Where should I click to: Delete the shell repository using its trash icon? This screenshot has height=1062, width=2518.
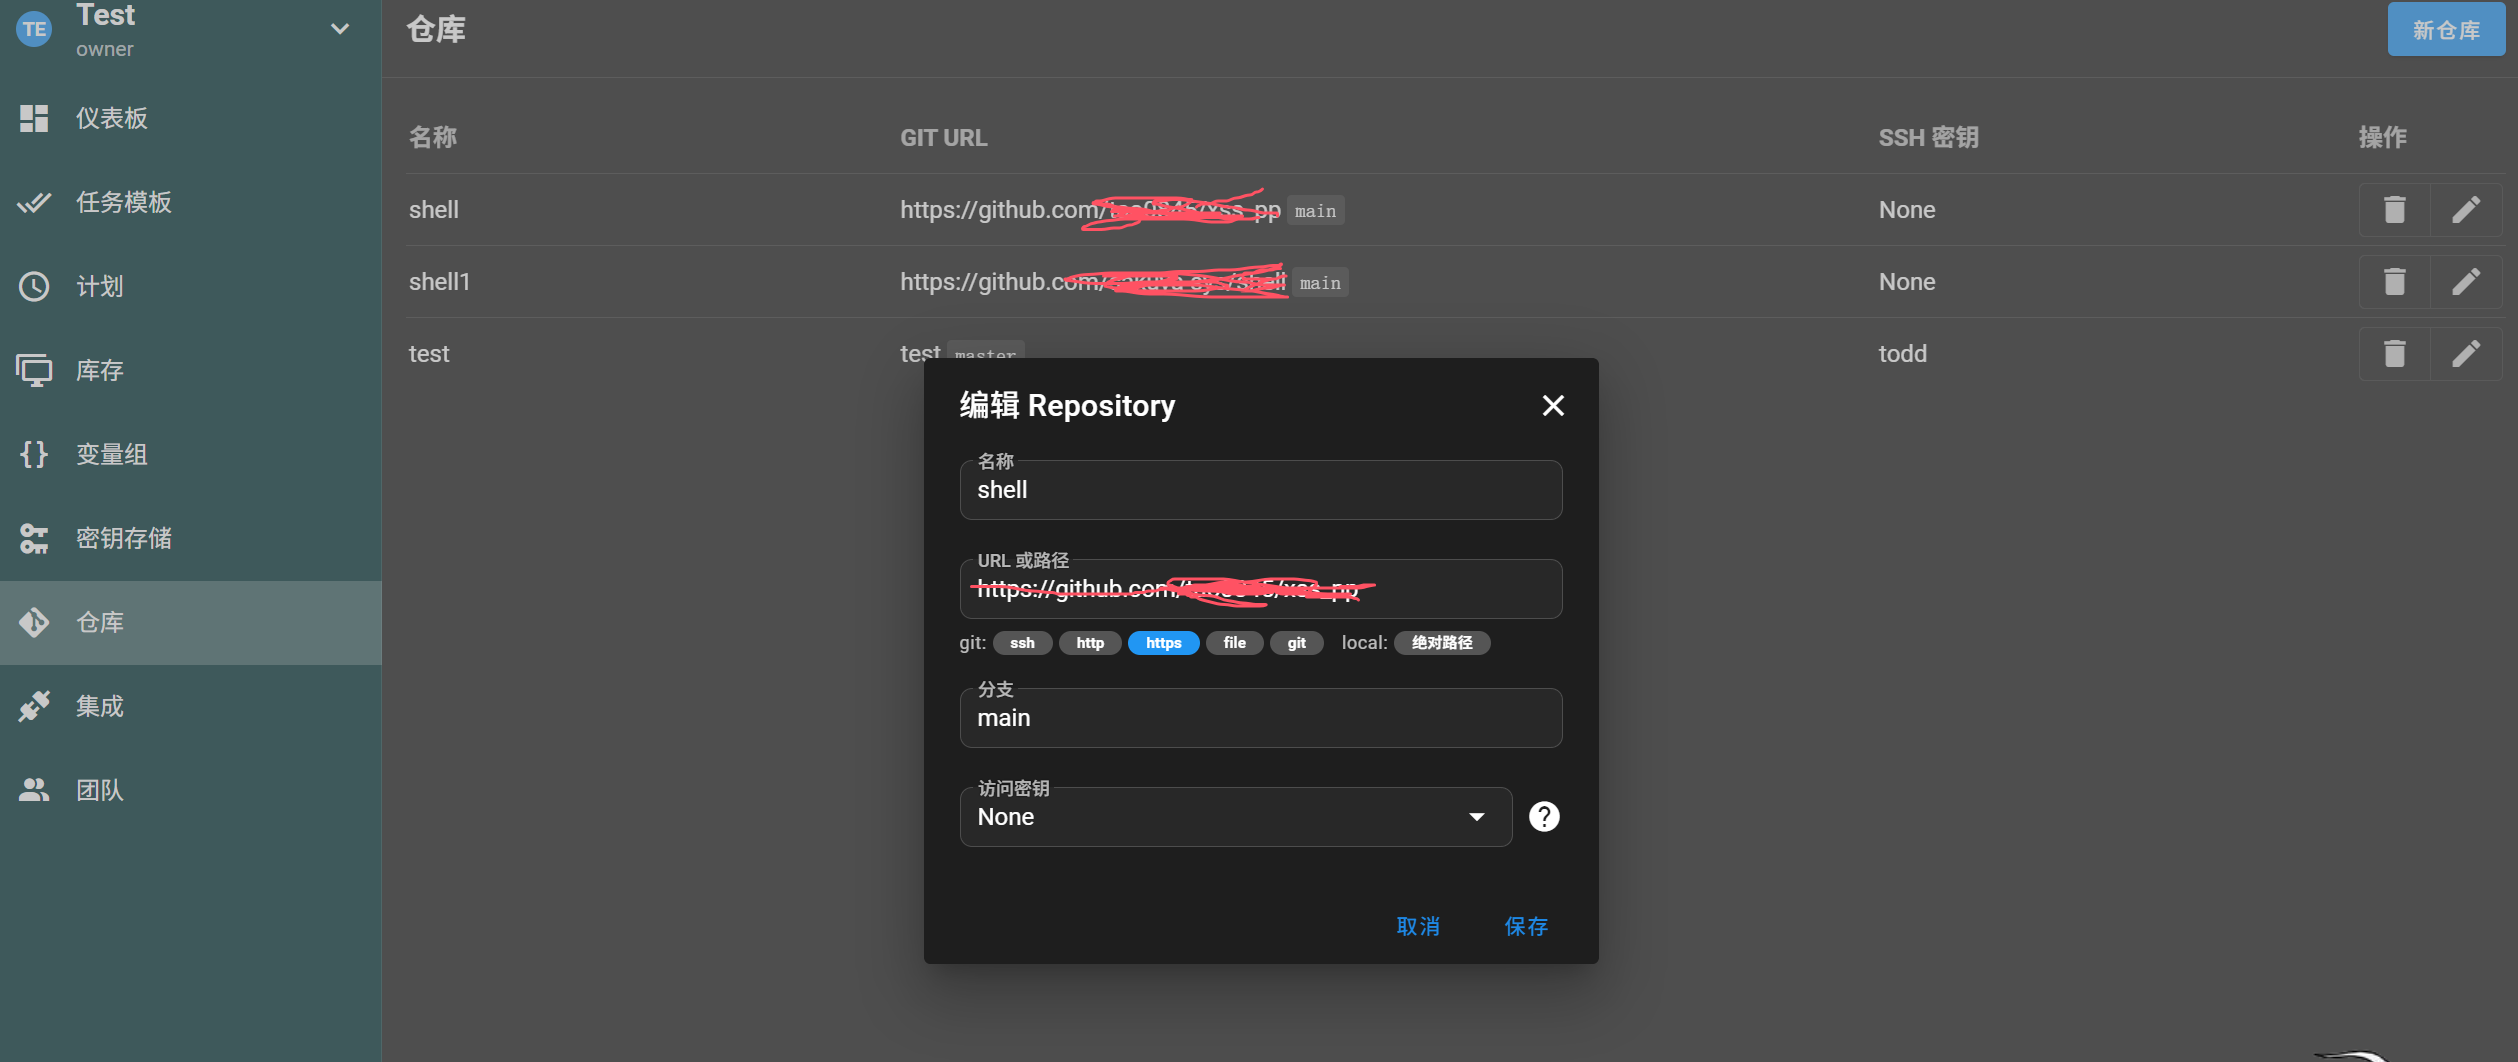(2394, 210)
